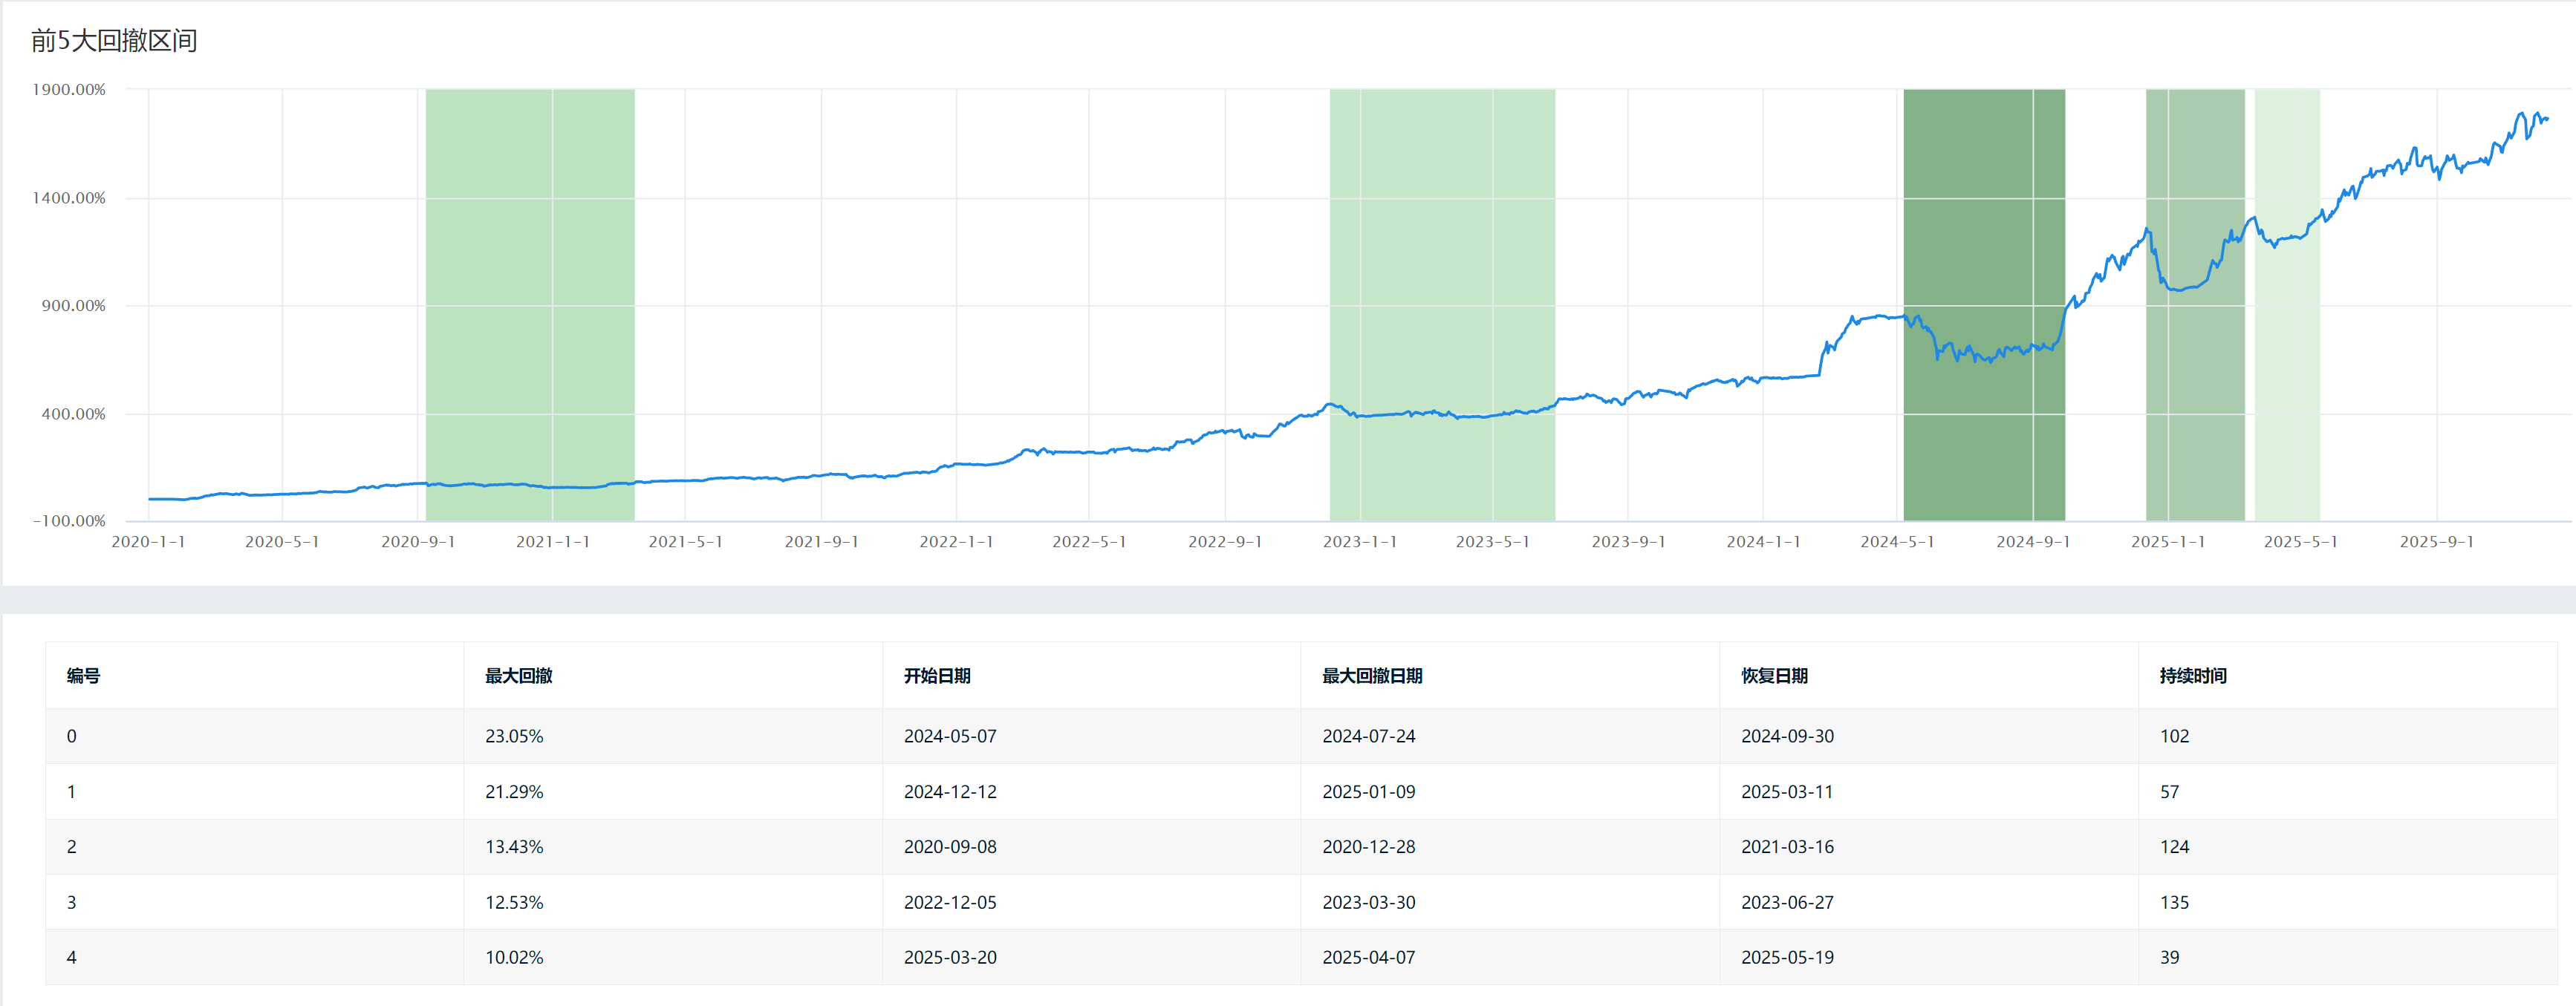Click the 13.43% drawdown cell
This screenshot has height=1006, width=2576.
(514, 847)
